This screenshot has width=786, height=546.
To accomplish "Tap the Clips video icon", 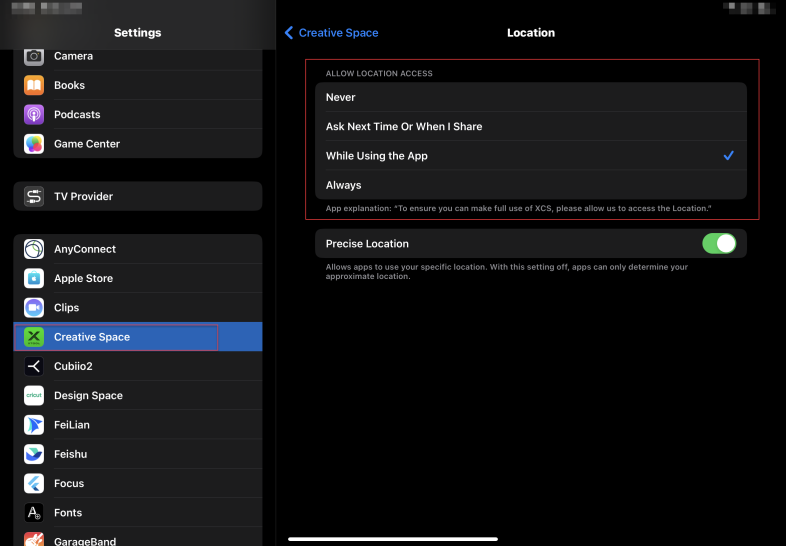I will click(34, 307).
